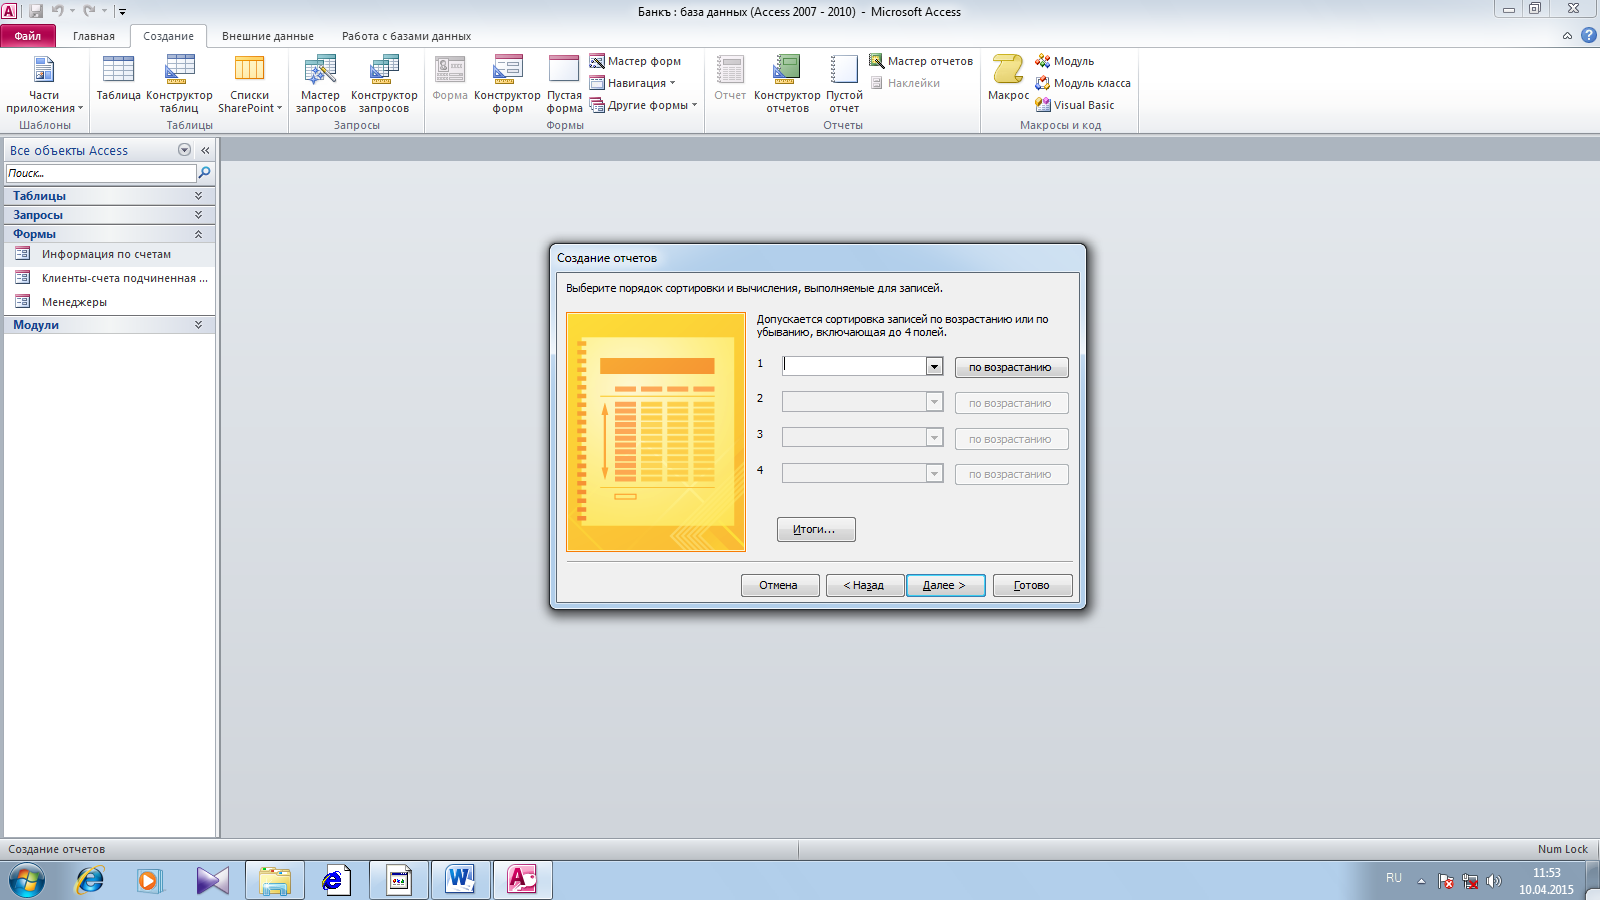This screenshot has width=1600, height=900.
Task: Collapse the ribbon with caret icon
Action: (x=1567, y=36)
